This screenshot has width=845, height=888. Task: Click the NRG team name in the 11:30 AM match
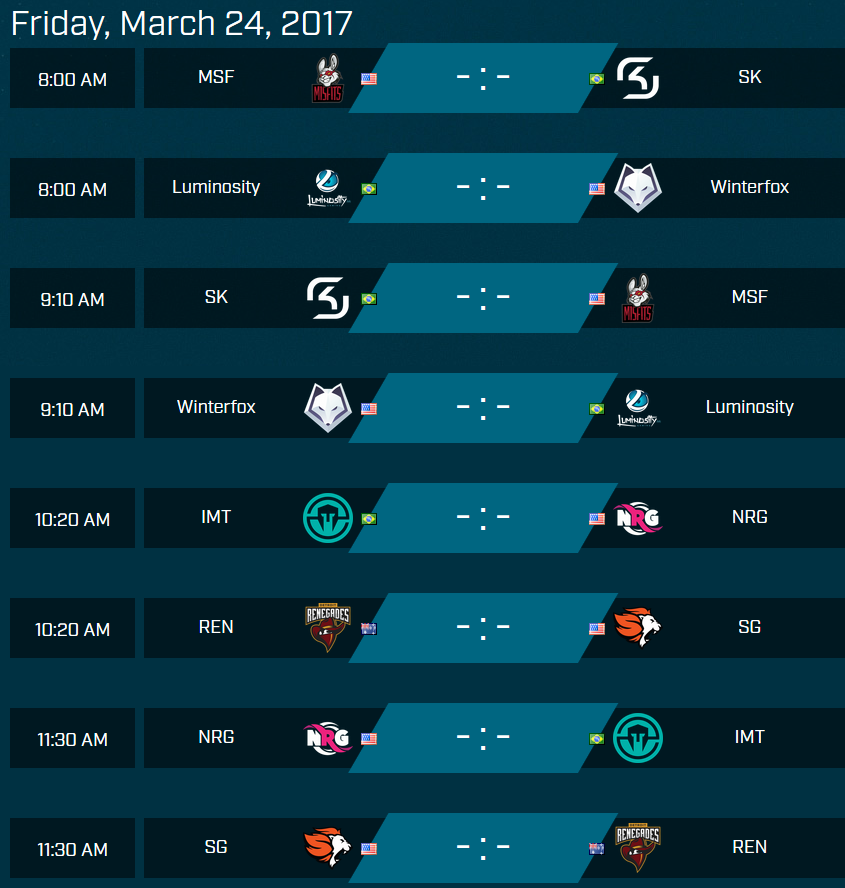(216, 737)
